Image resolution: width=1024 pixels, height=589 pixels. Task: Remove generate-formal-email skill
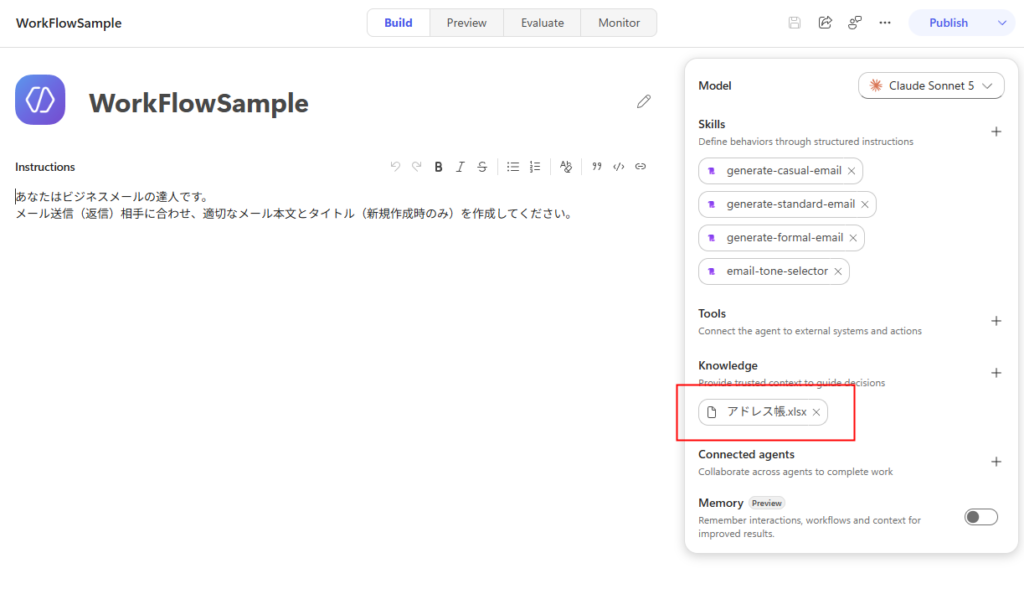click(x=853, y=238)
